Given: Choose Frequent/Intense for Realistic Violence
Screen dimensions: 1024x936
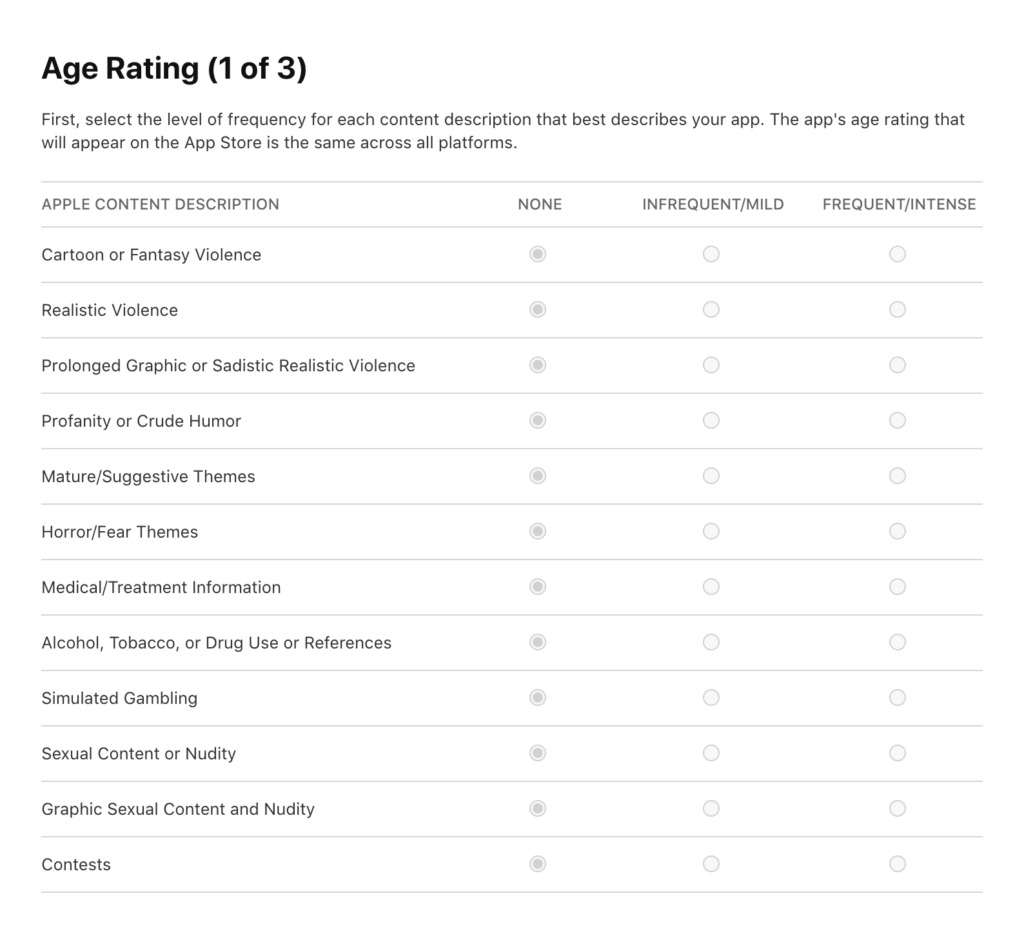Looking at the screenshot, I should pyautogui.click(x=897, y=310).
